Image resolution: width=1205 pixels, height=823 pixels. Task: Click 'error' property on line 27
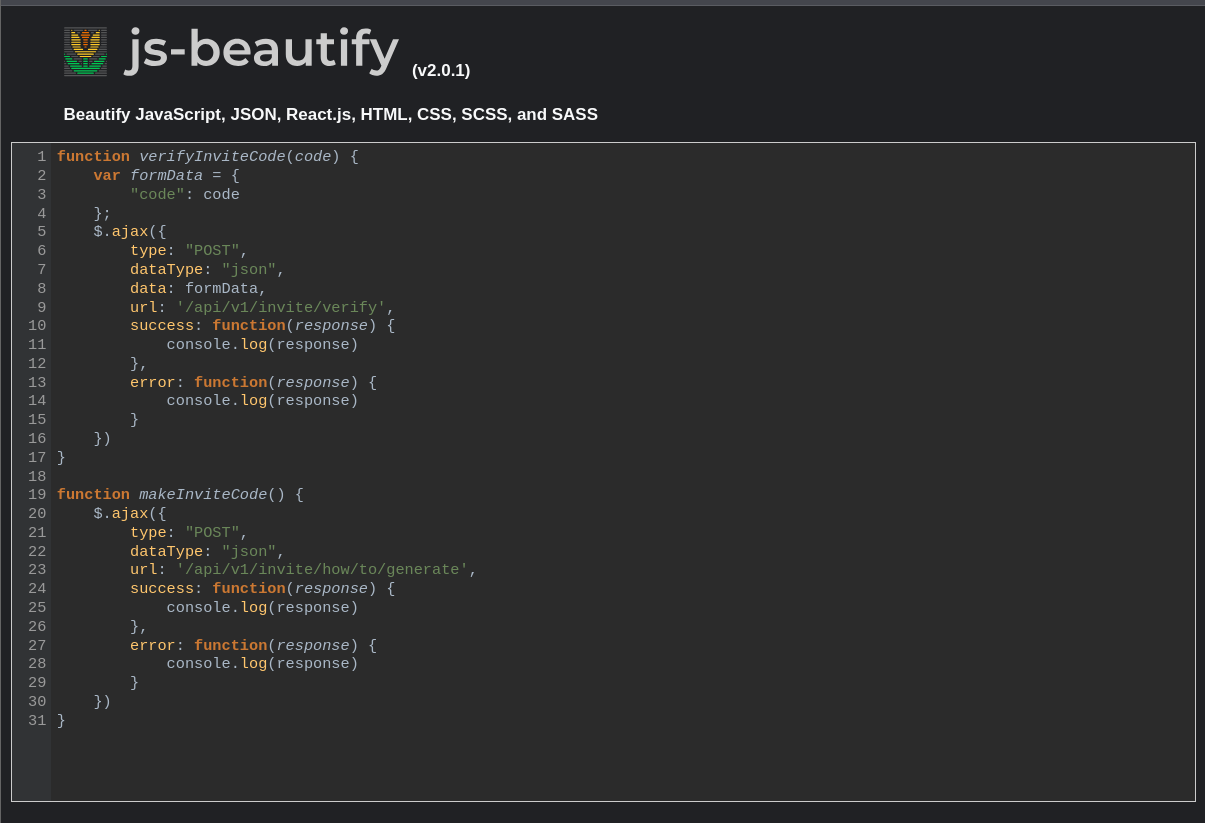click(153, 646)
